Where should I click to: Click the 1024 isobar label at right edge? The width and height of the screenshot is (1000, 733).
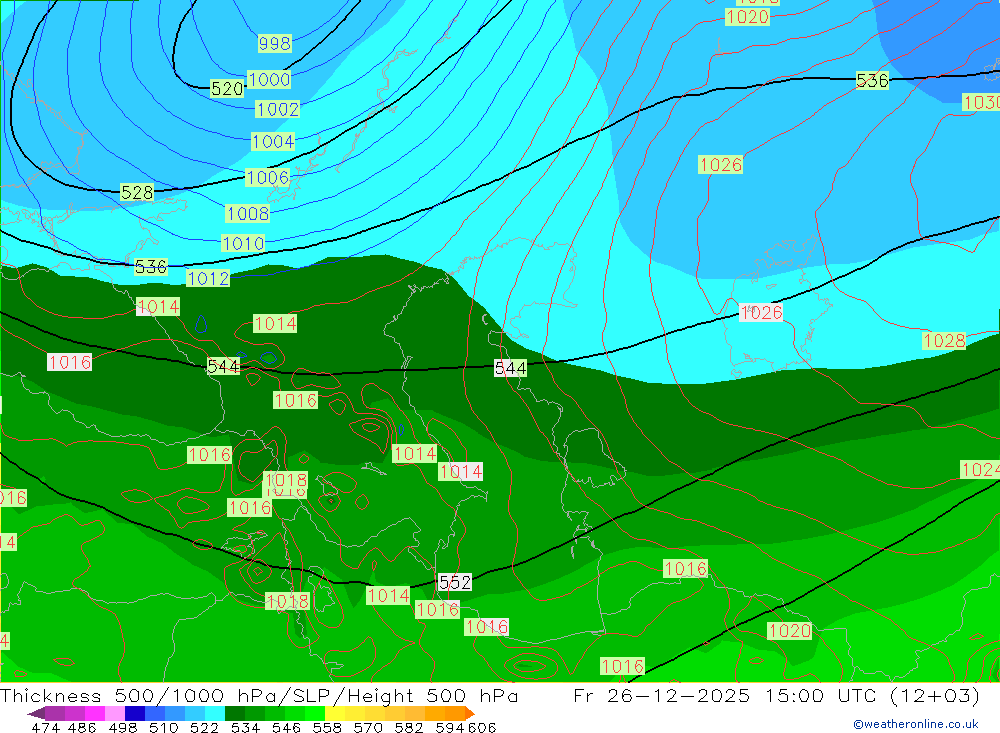pyautogui.click(x=980, y=470)
